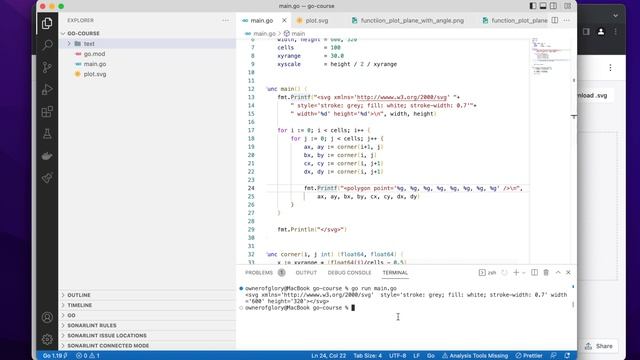This screenshot has height=360, width=640.
Task: Expand the GO section
Action: (71, 316)
